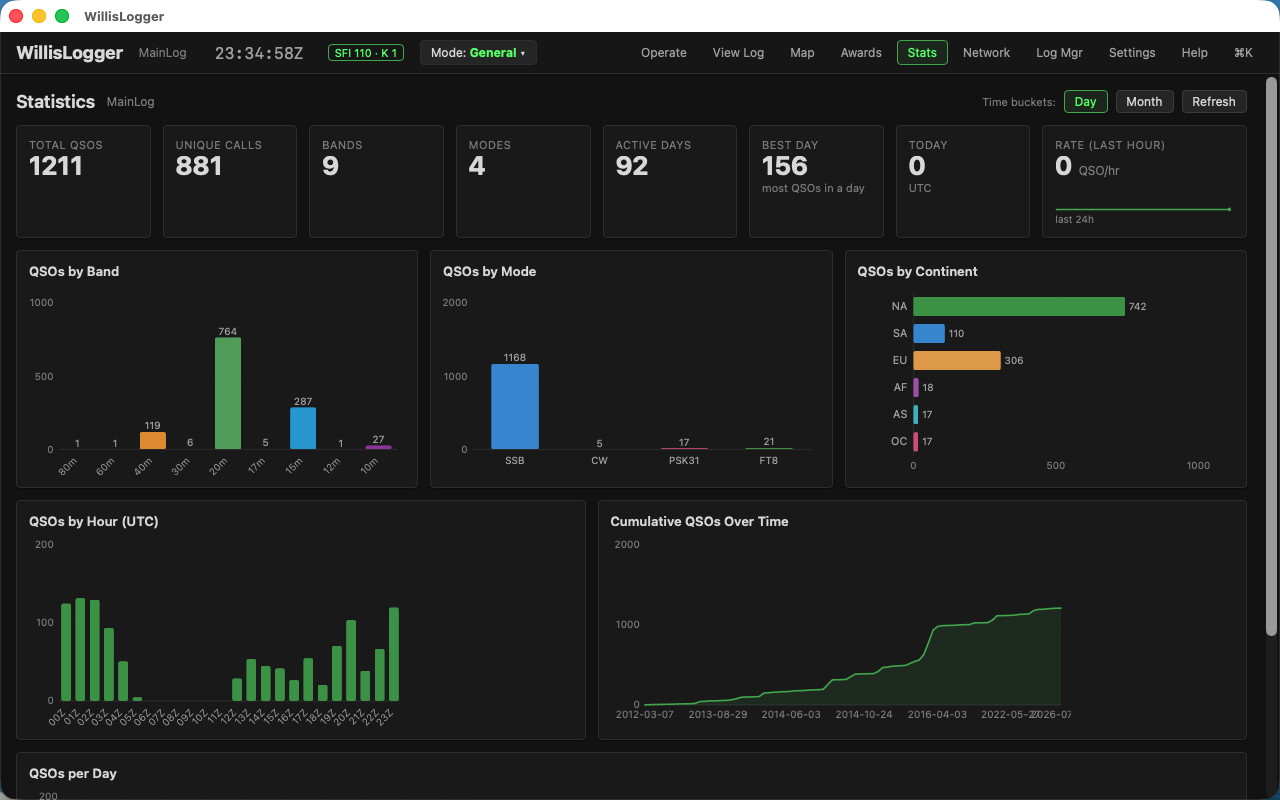Click the 15m band bar
The image size is (1280, 800).
coord(303,428)
